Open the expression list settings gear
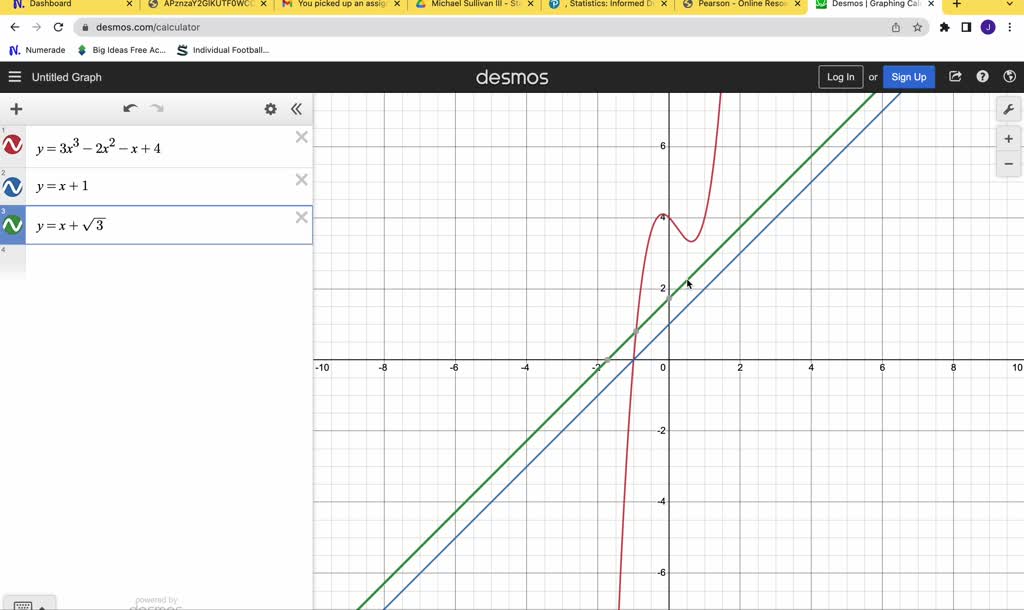 (x=270, y=109)
